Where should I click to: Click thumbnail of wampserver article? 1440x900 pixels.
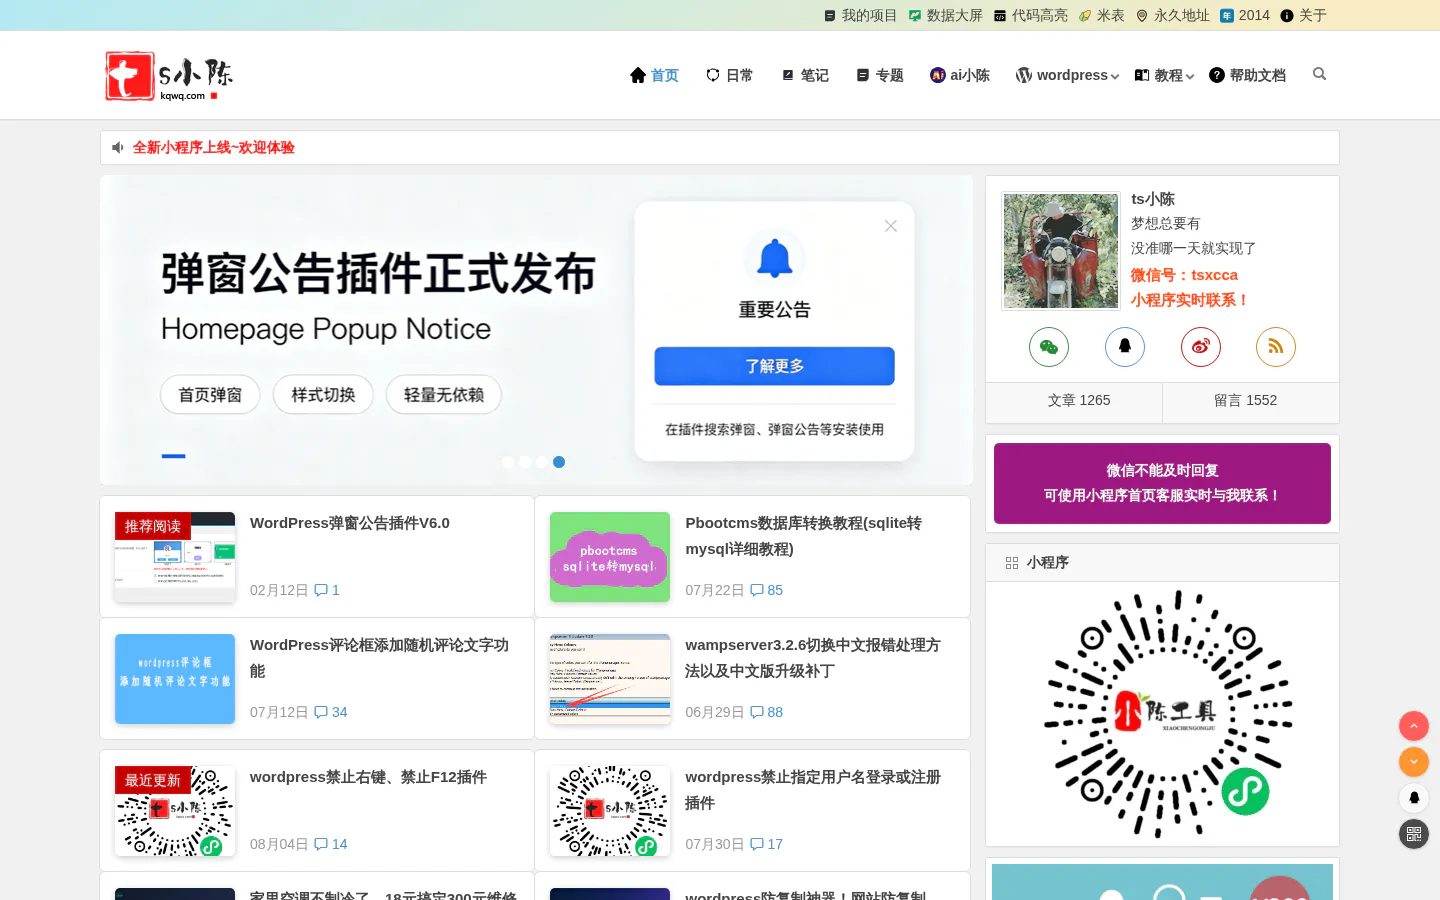pos(610,679)
